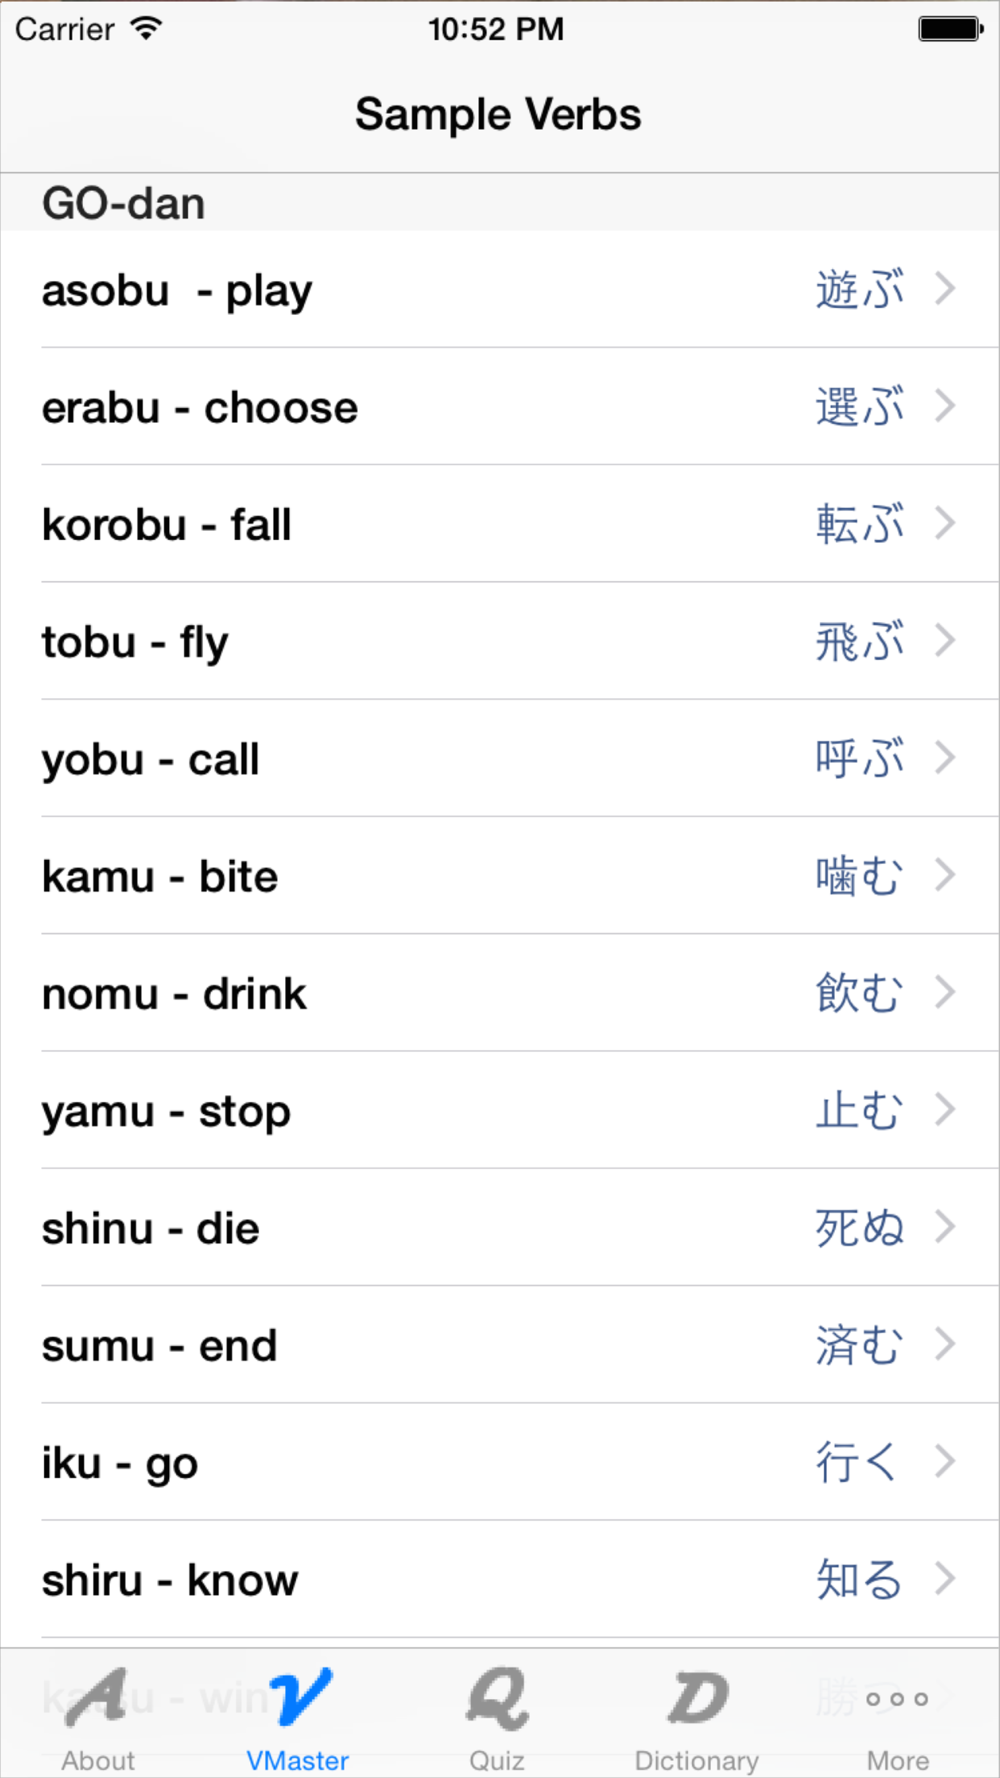
Task: Expand the chevron on korobu row
Action: pos(944,523)
